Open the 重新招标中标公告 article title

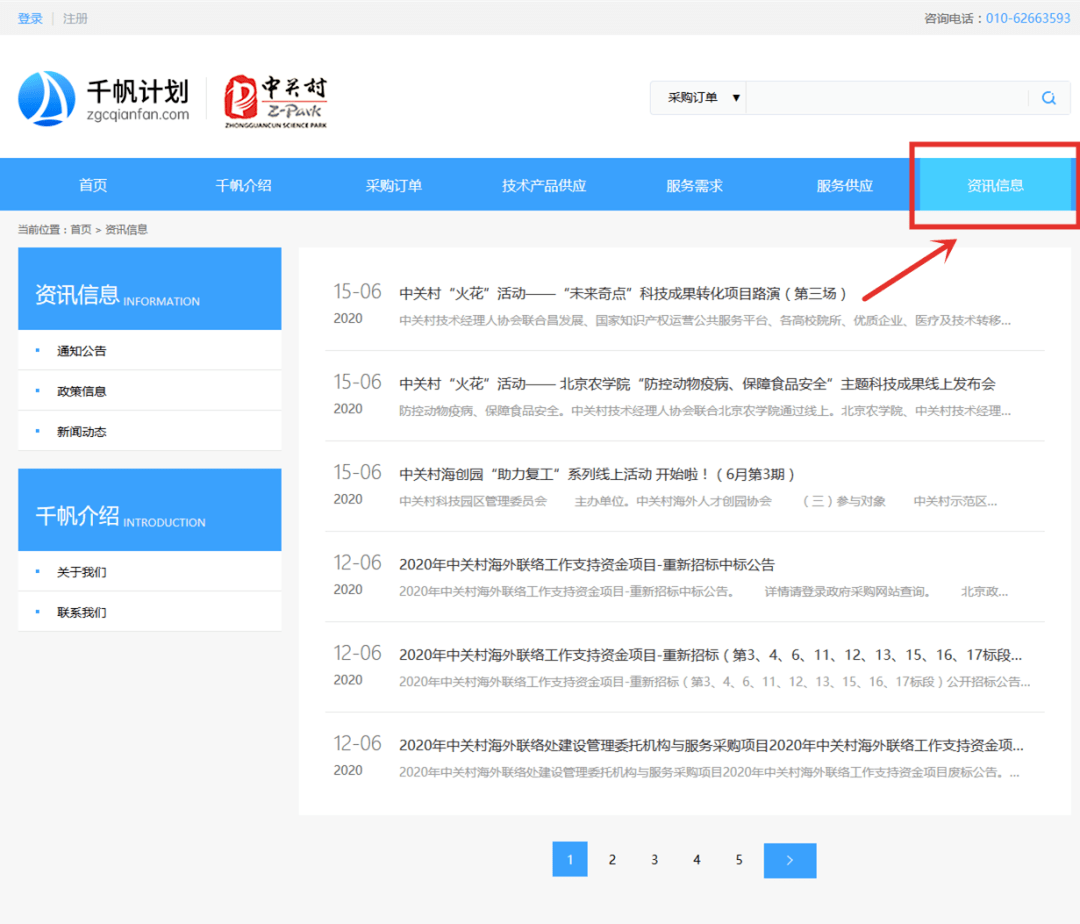tap(587, 565)
